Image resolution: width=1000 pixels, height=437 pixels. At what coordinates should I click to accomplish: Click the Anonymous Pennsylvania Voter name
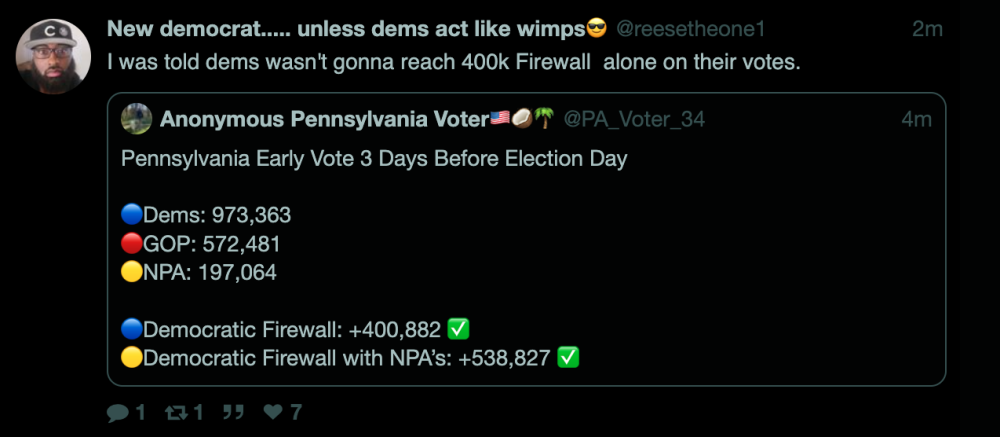(324, 119)
